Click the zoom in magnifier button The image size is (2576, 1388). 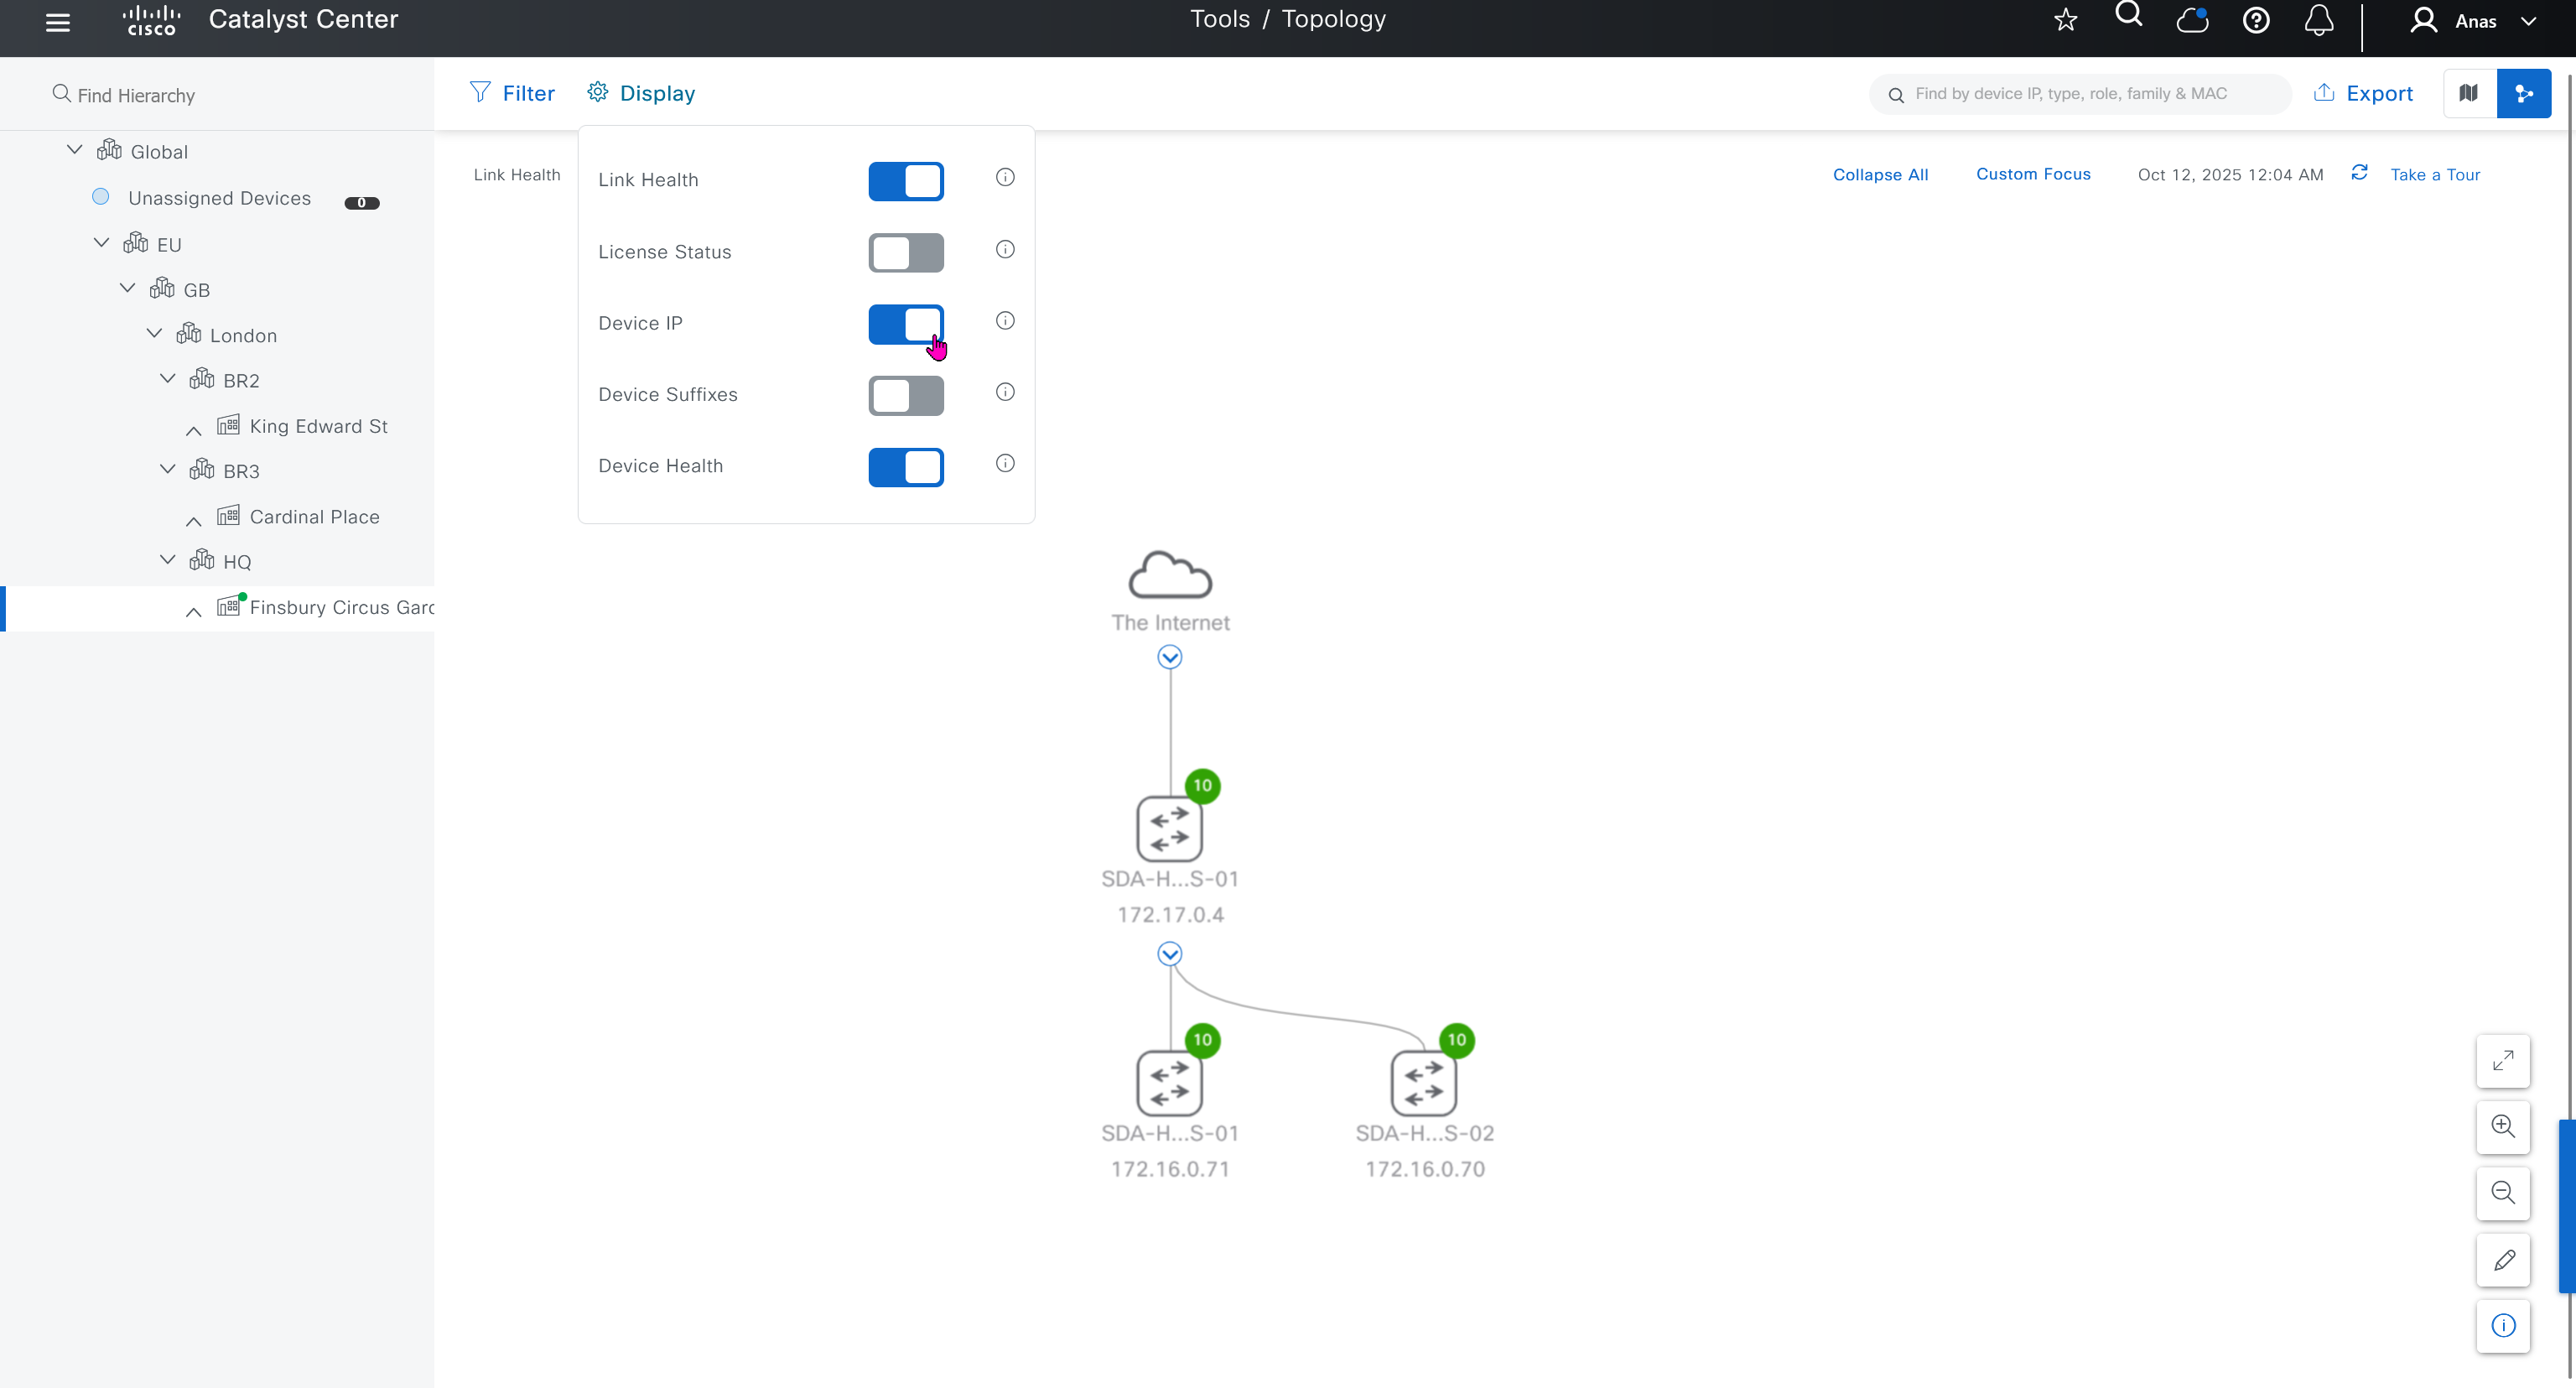2503,1126
